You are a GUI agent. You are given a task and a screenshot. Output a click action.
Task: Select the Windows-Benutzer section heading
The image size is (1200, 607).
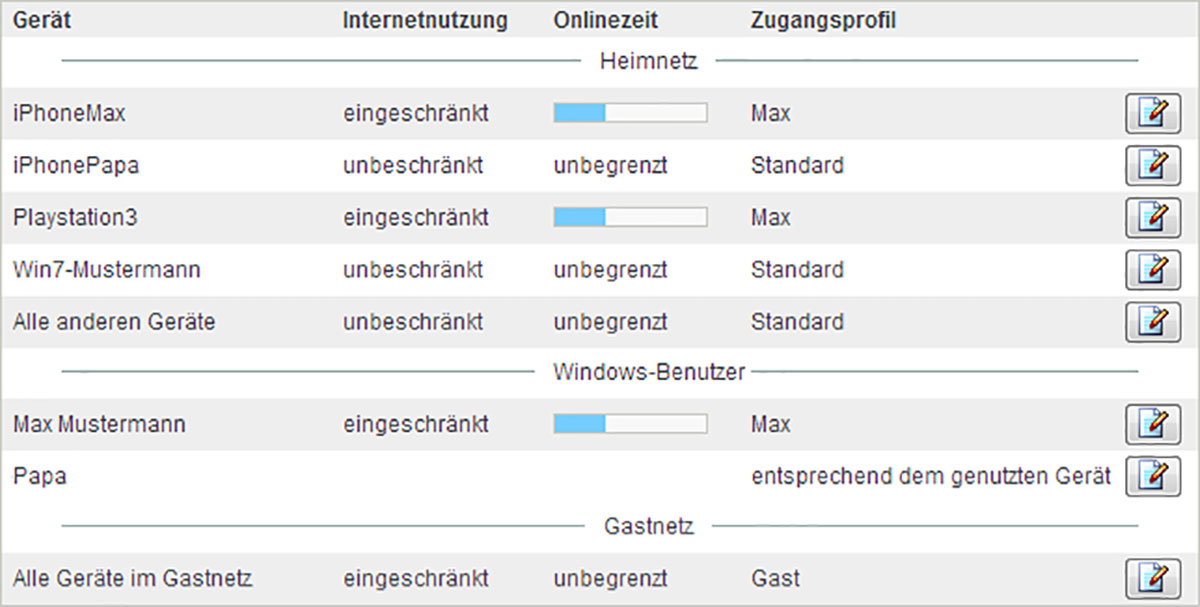pos(649,373)
